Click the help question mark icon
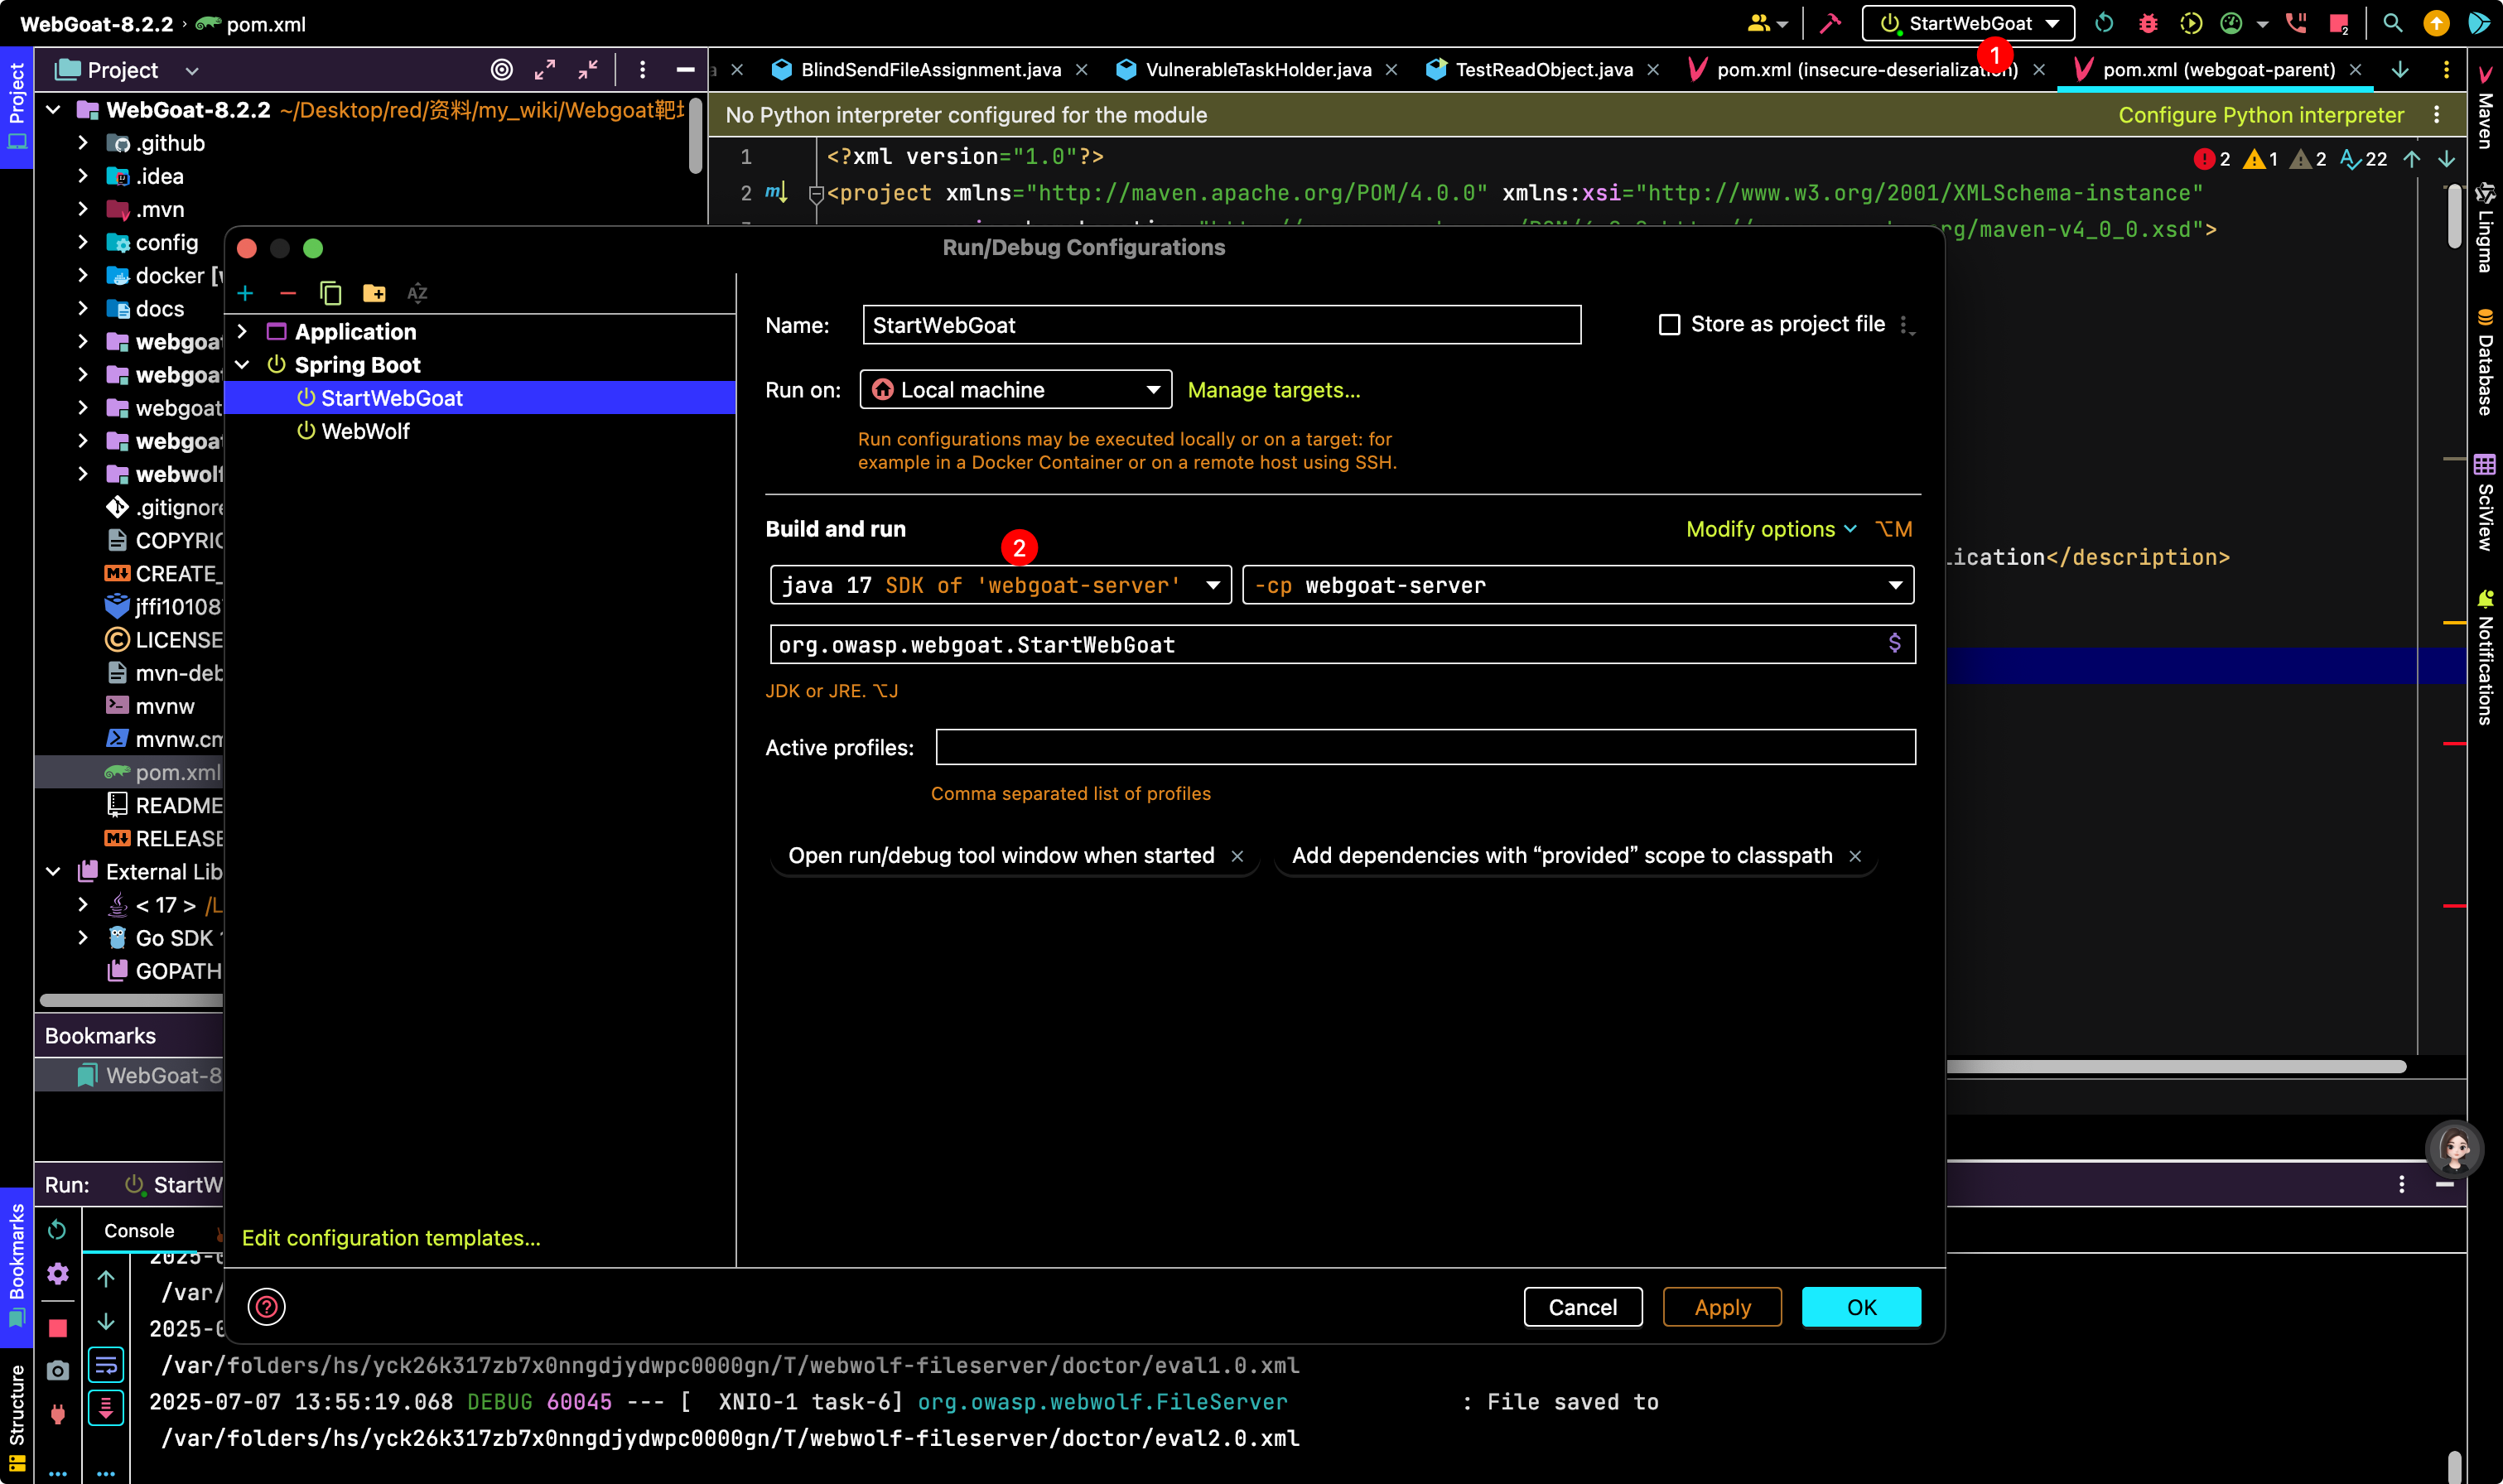This screenshot has width=2503, height=1484. tap(266, 1306)
